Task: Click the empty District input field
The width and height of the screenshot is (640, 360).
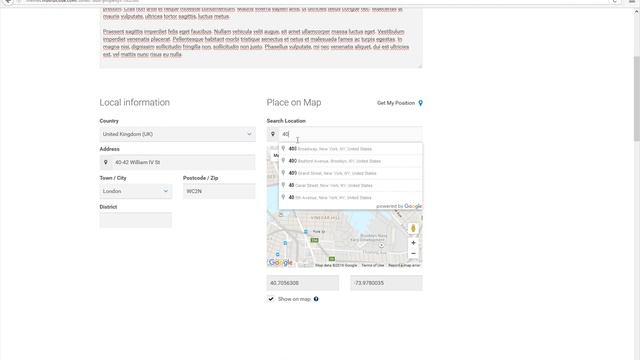Action: point(136,220)
